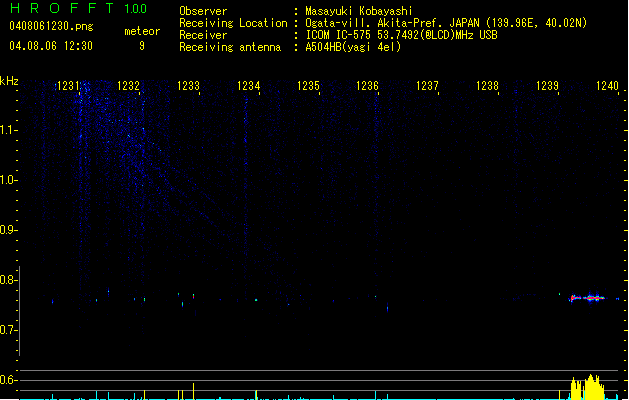Click time marker 1236
The image size is (629, 400).
click(367, 86)
